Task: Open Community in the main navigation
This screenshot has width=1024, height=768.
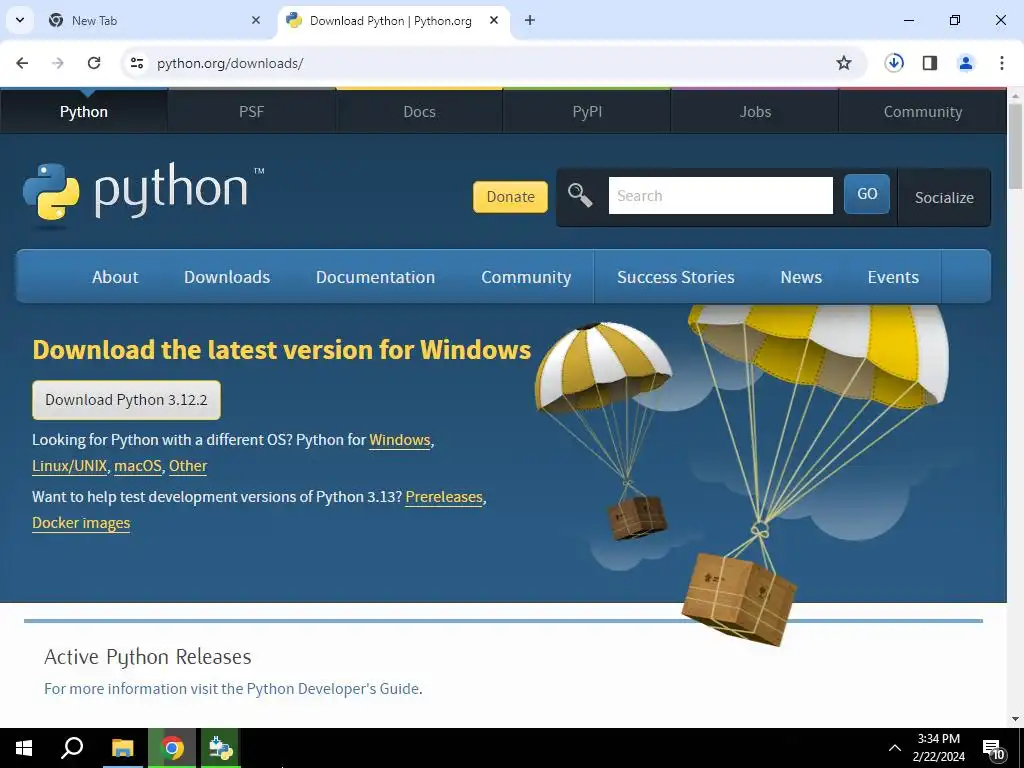Action: click(526, 277)
